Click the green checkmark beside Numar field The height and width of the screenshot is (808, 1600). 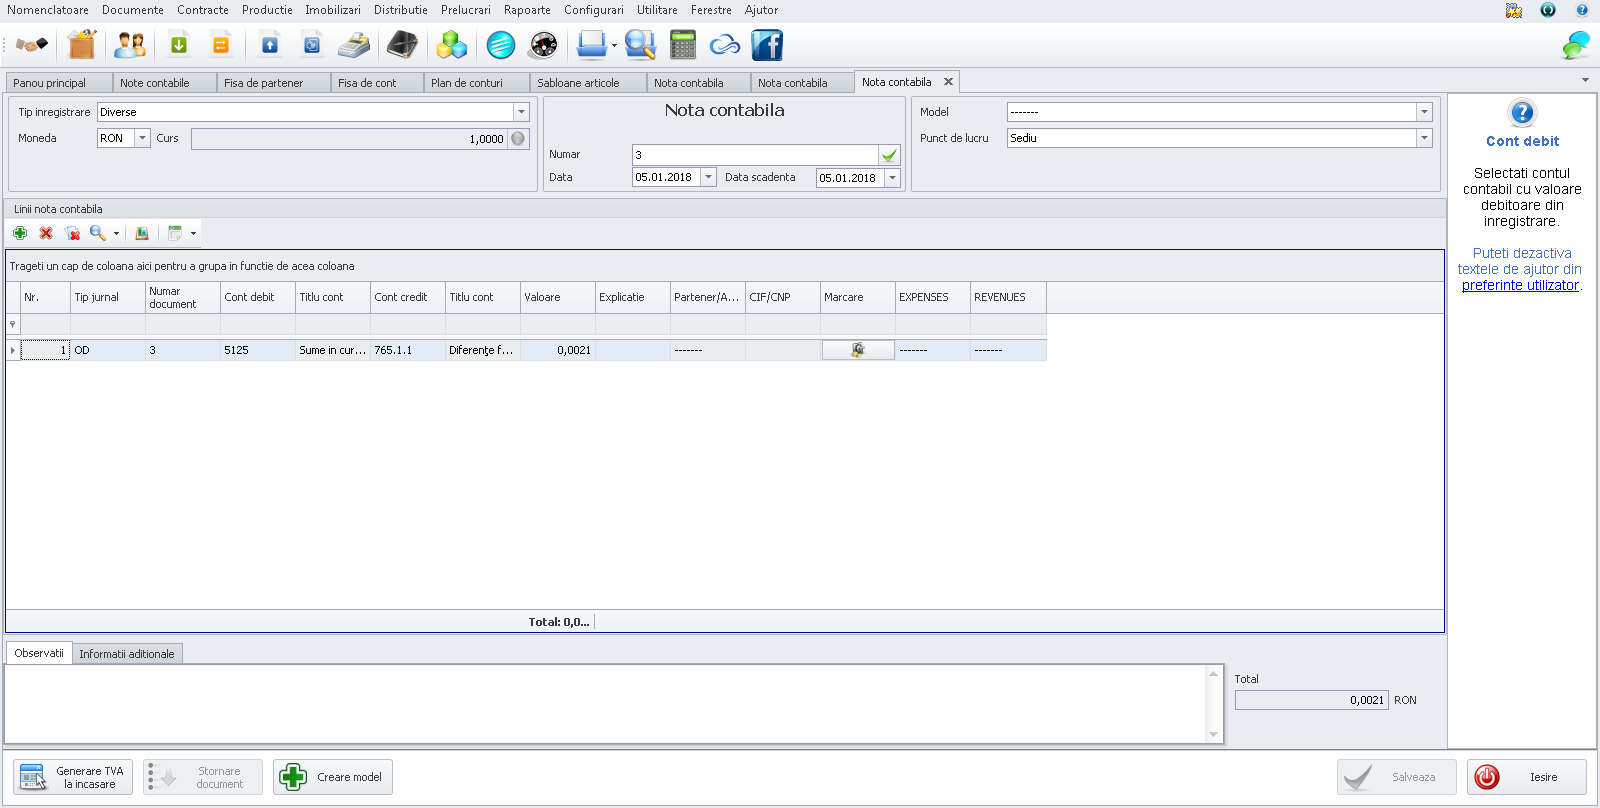(x=889, y=155)
